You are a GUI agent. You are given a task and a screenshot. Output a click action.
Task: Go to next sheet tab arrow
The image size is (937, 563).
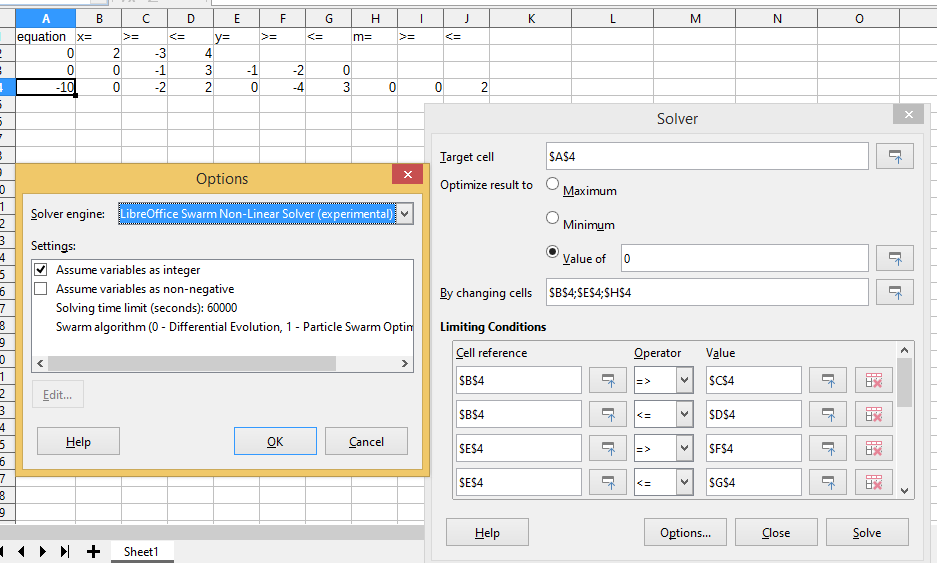pyautogui.click(x=43, y=551)
